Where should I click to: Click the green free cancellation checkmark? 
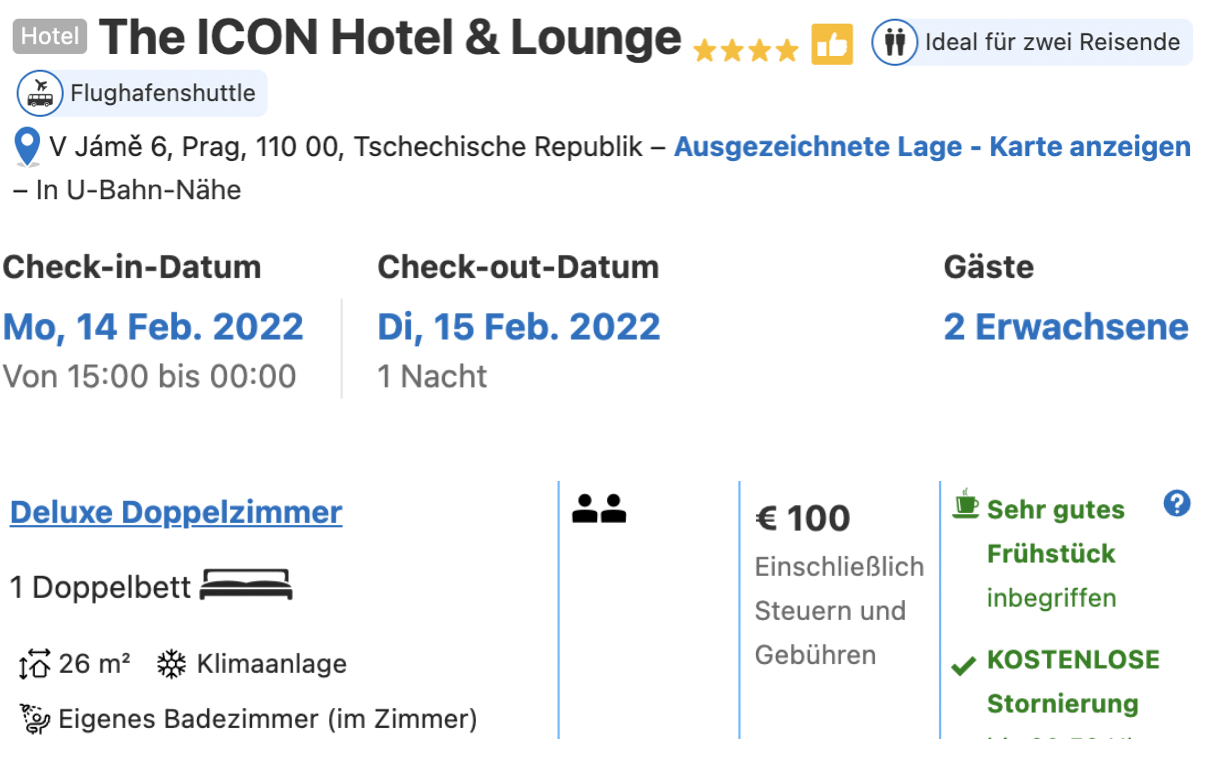(x=964, y=666)
